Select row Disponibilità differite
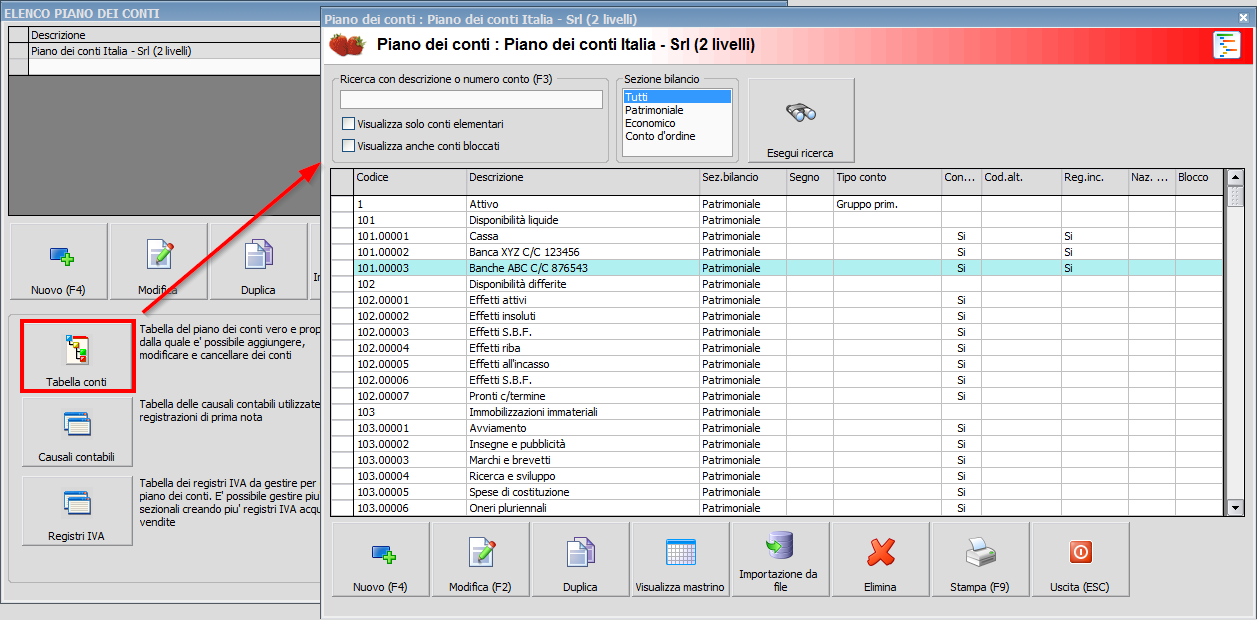1257x620 pixels. pyautogui.click(x=778, y=284)
